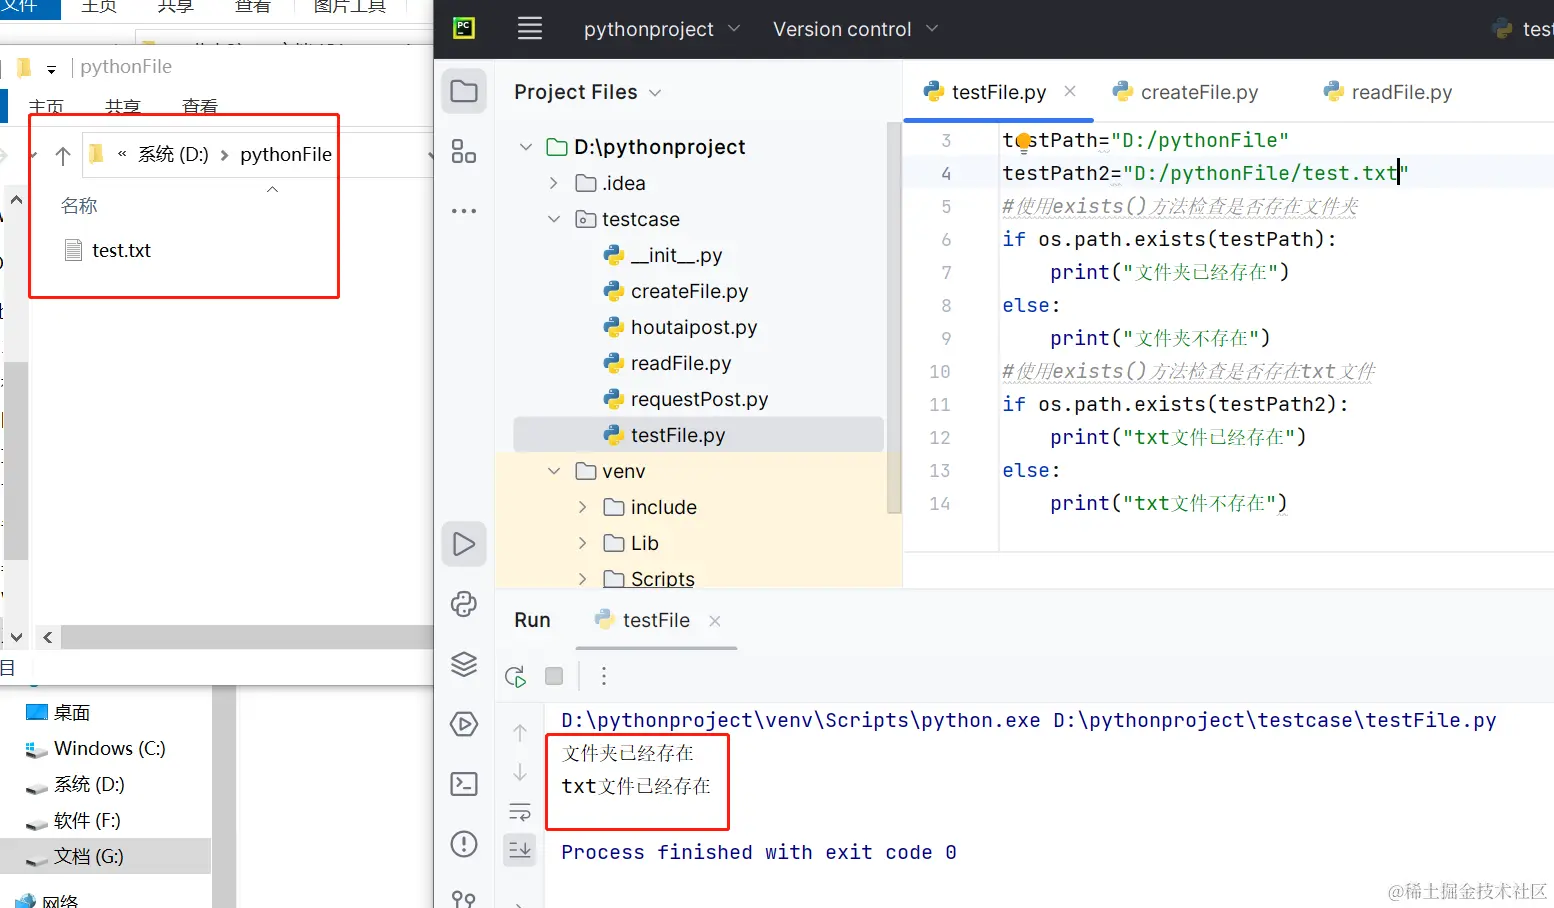Image resolution: width=1554 pixels, height=908 pixels.
Task: Open the Services tool window icon
Action: pos(464,724)
